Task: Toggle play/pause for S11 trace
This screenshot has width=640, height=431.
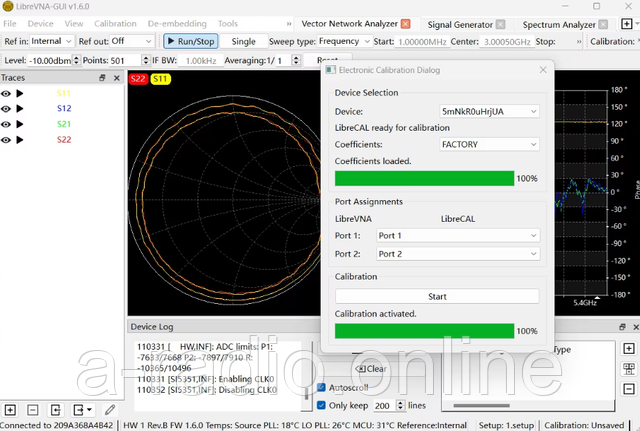Action: click(x=20, y=93)
